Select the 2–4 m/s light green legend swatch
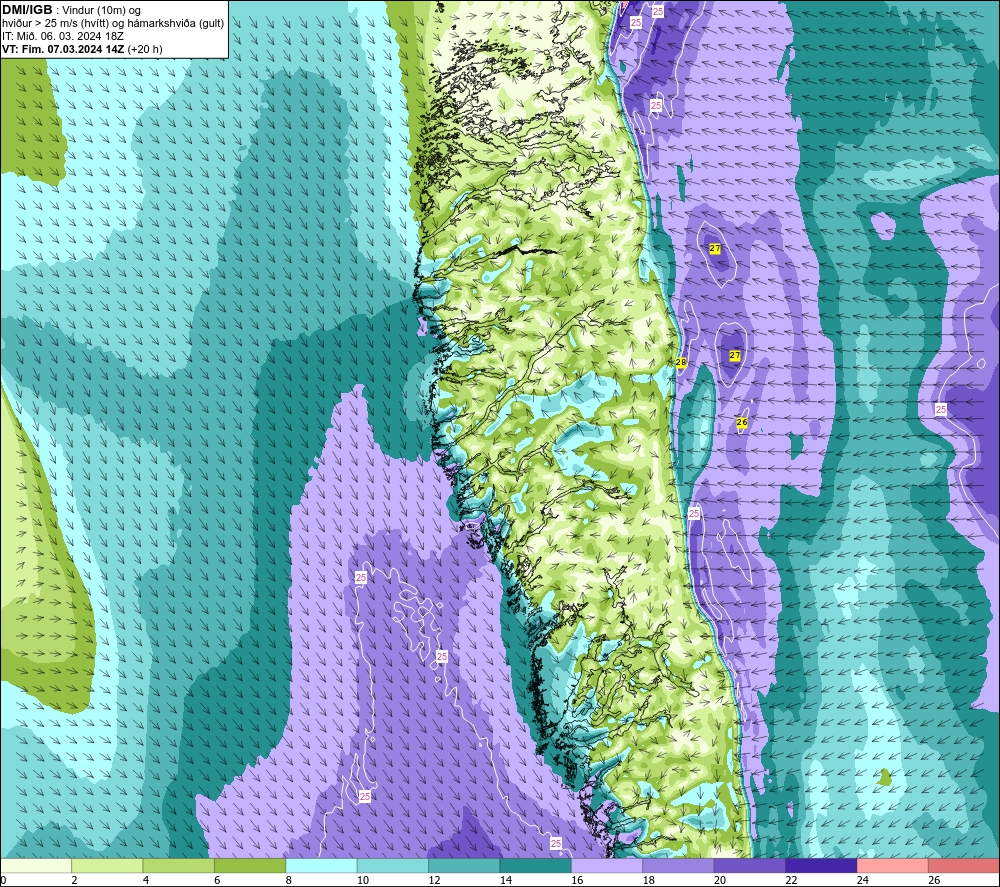1000x887 pixels. pos(107,865)
